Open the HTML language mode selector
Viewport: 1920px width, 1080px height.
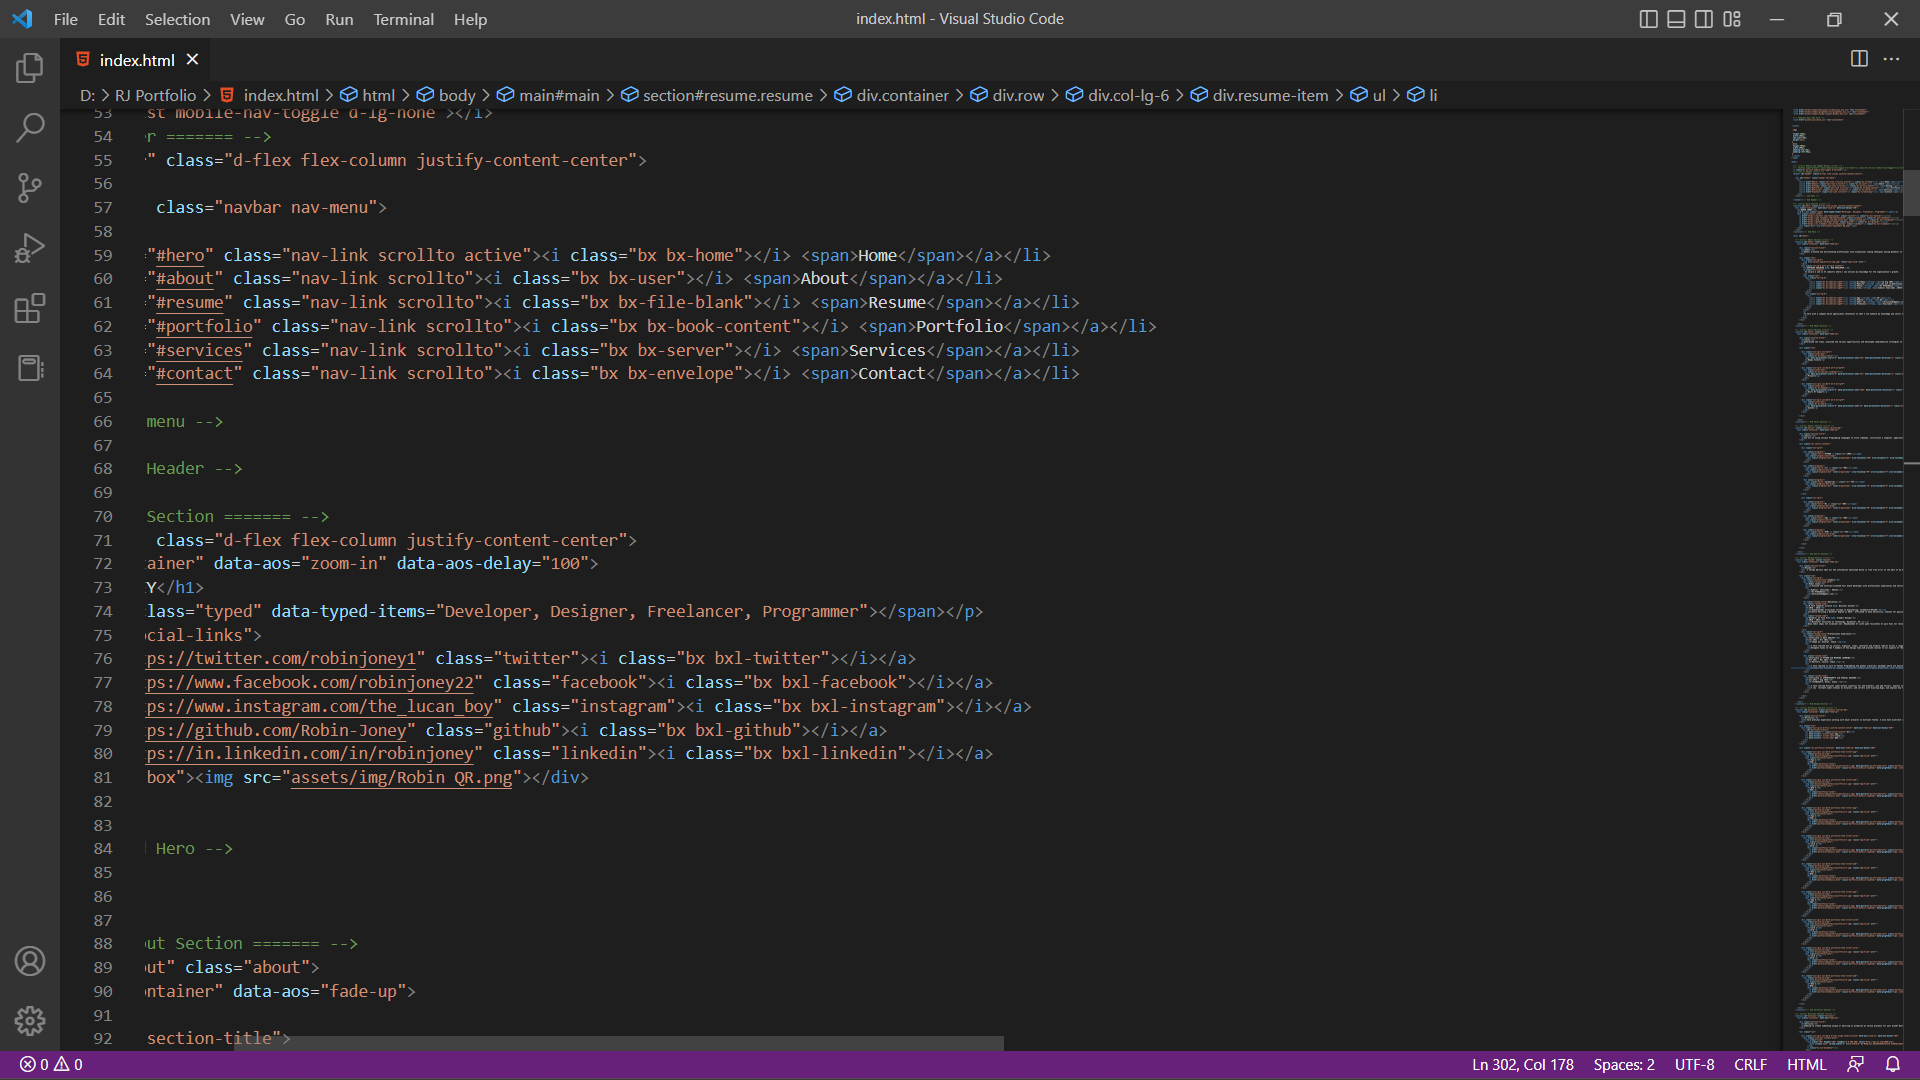[1806, 1064]
